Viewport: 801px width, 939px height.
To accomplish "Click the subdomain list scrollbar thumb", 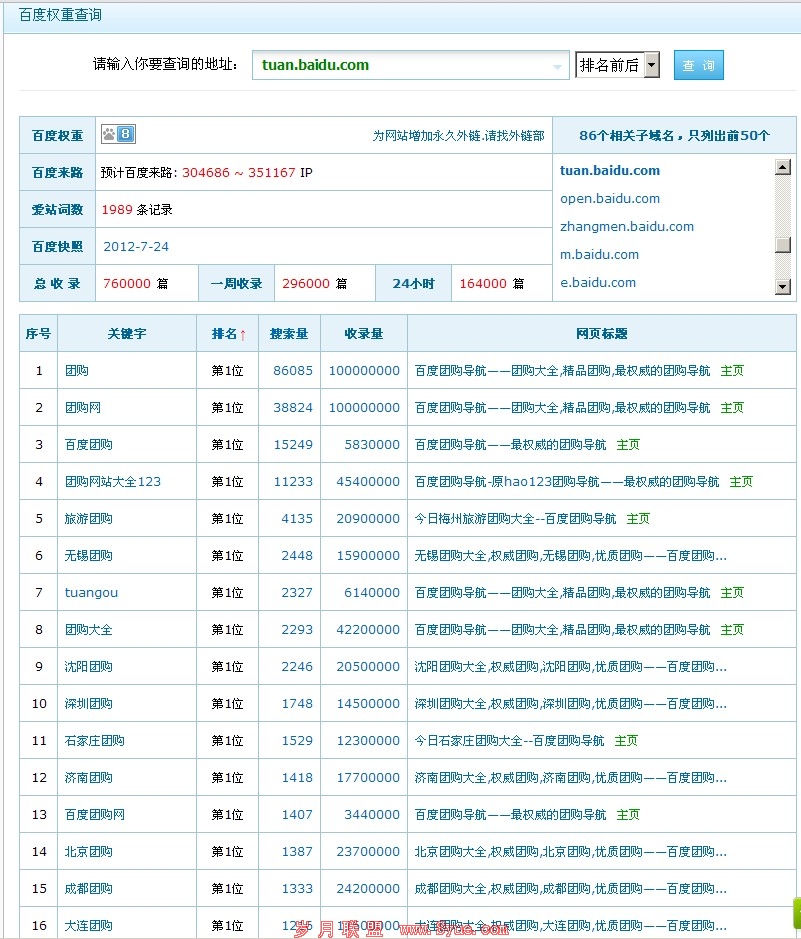I will (x=782, y=245).
